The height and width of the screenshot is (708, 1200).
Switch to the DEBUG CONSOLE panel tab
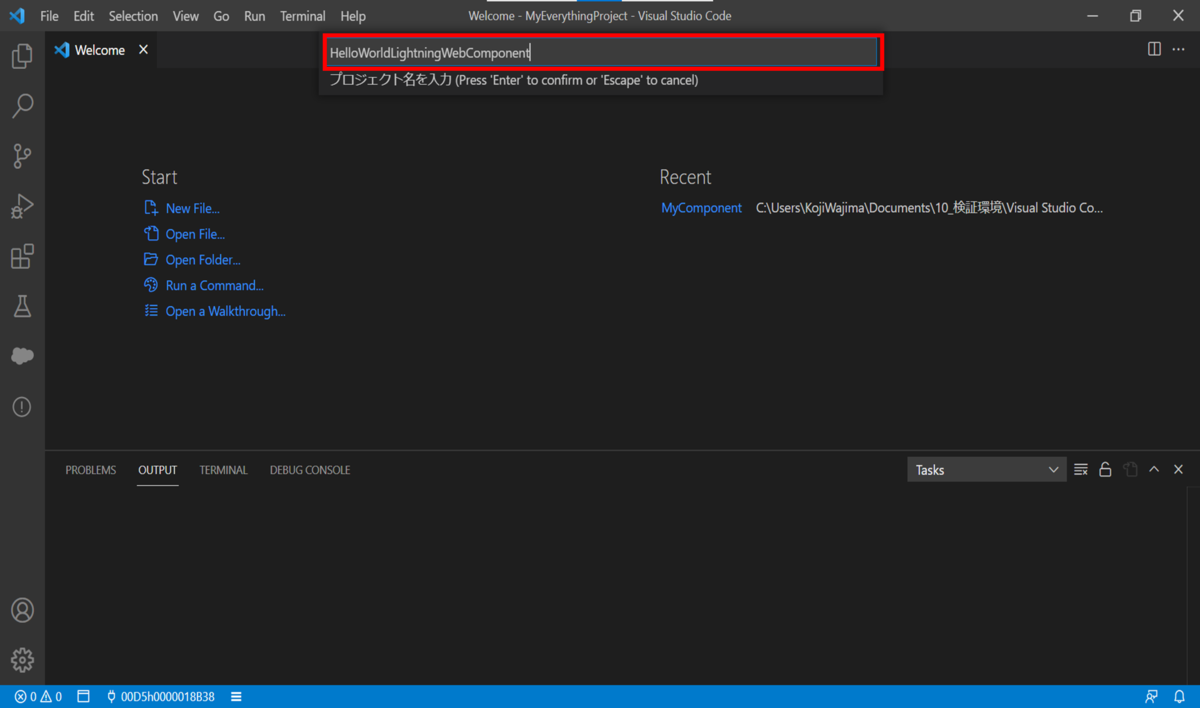pyautogui.click(x=310, y=470)
